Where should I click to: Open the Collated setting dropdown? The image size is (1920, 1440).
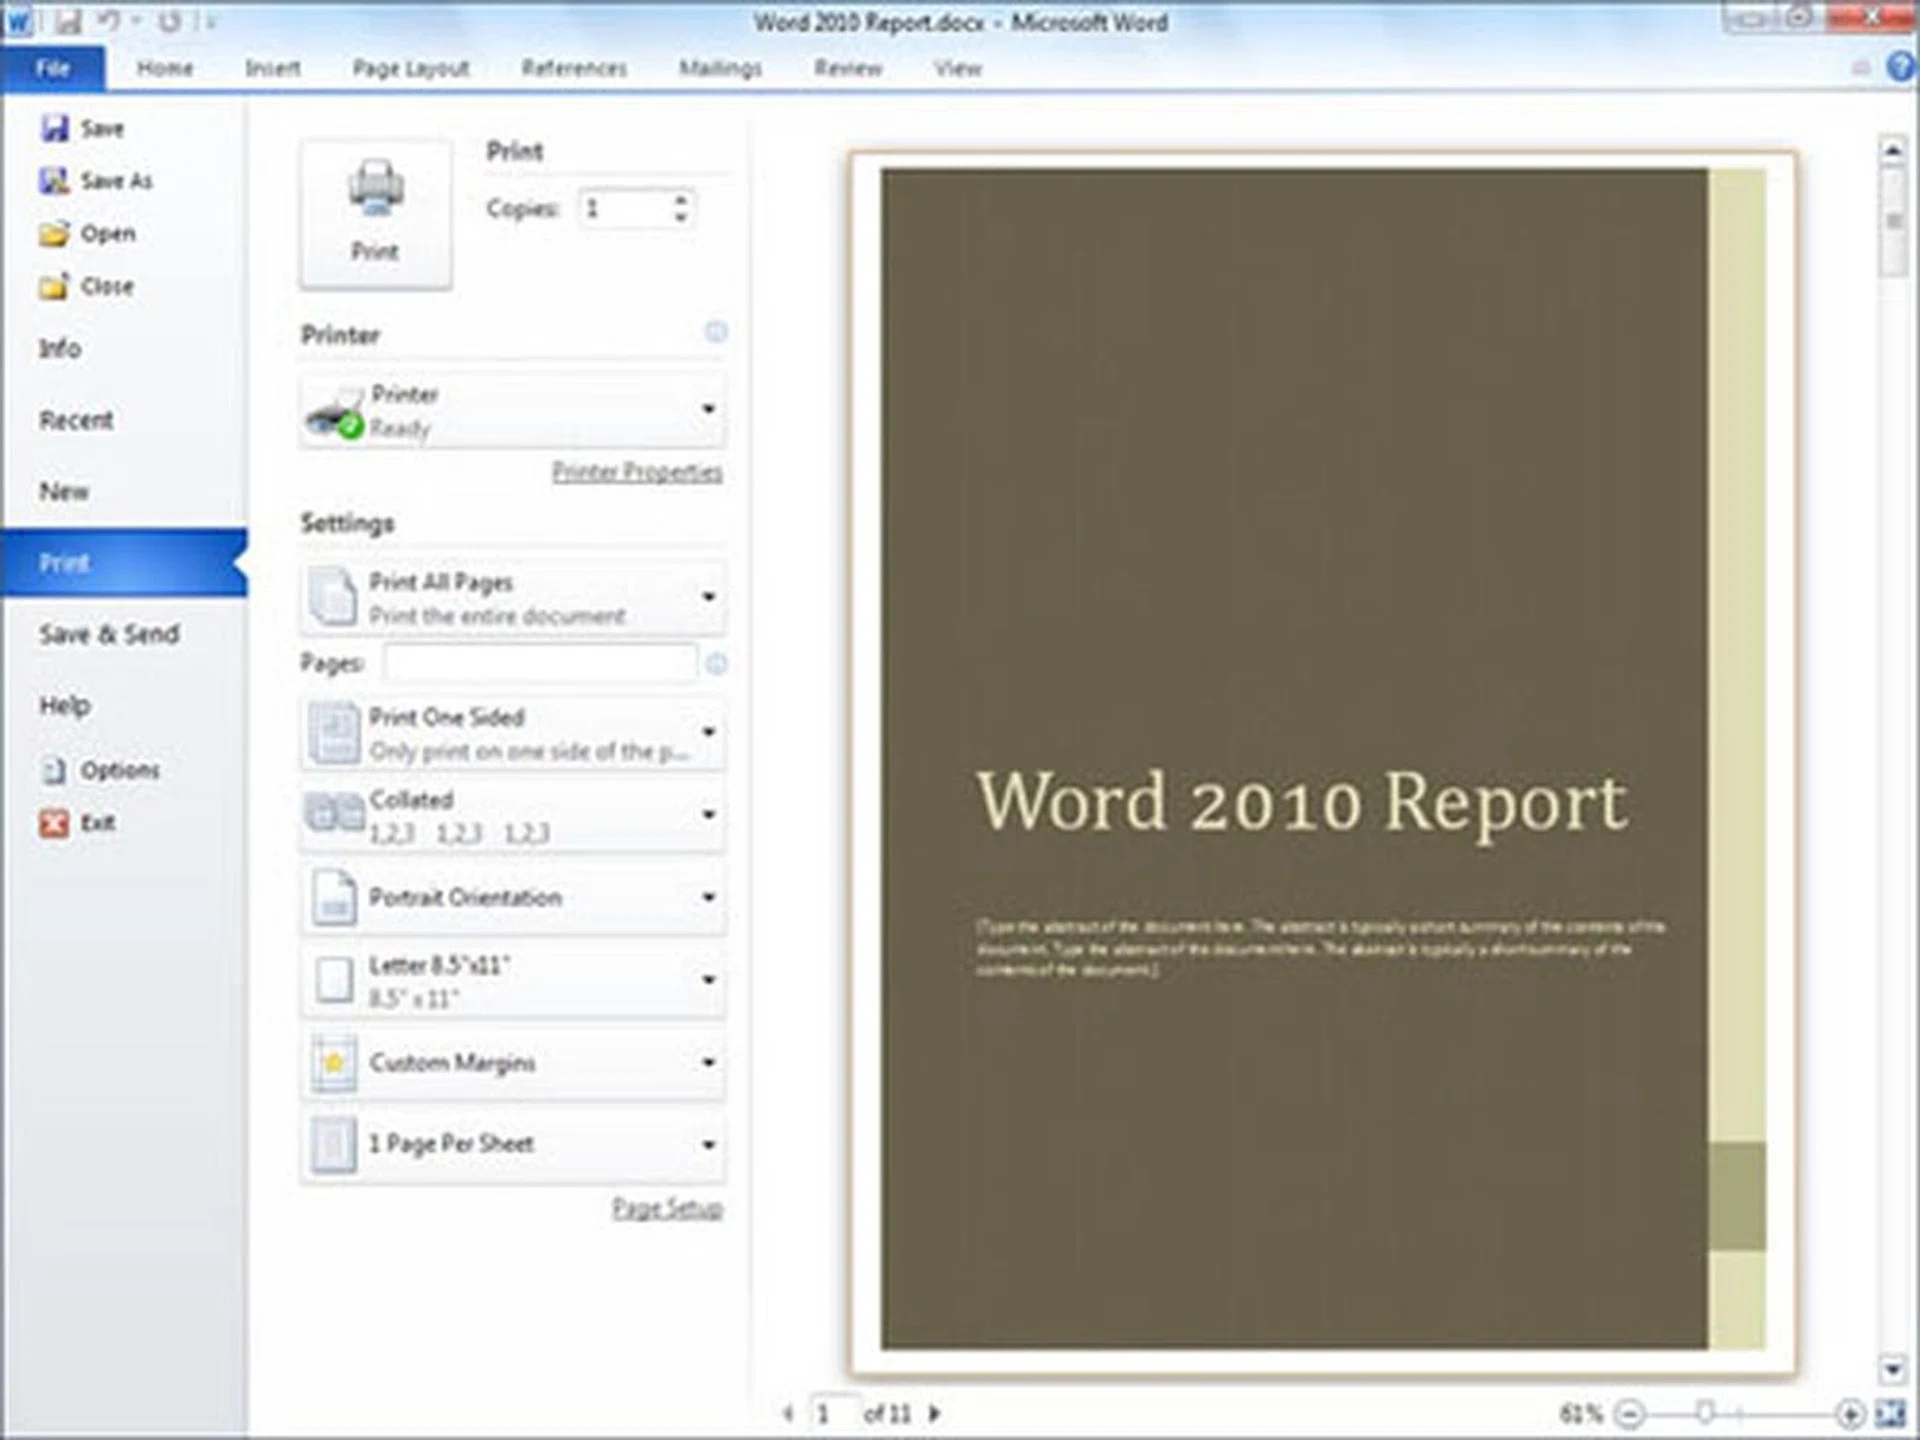[708, 815]
